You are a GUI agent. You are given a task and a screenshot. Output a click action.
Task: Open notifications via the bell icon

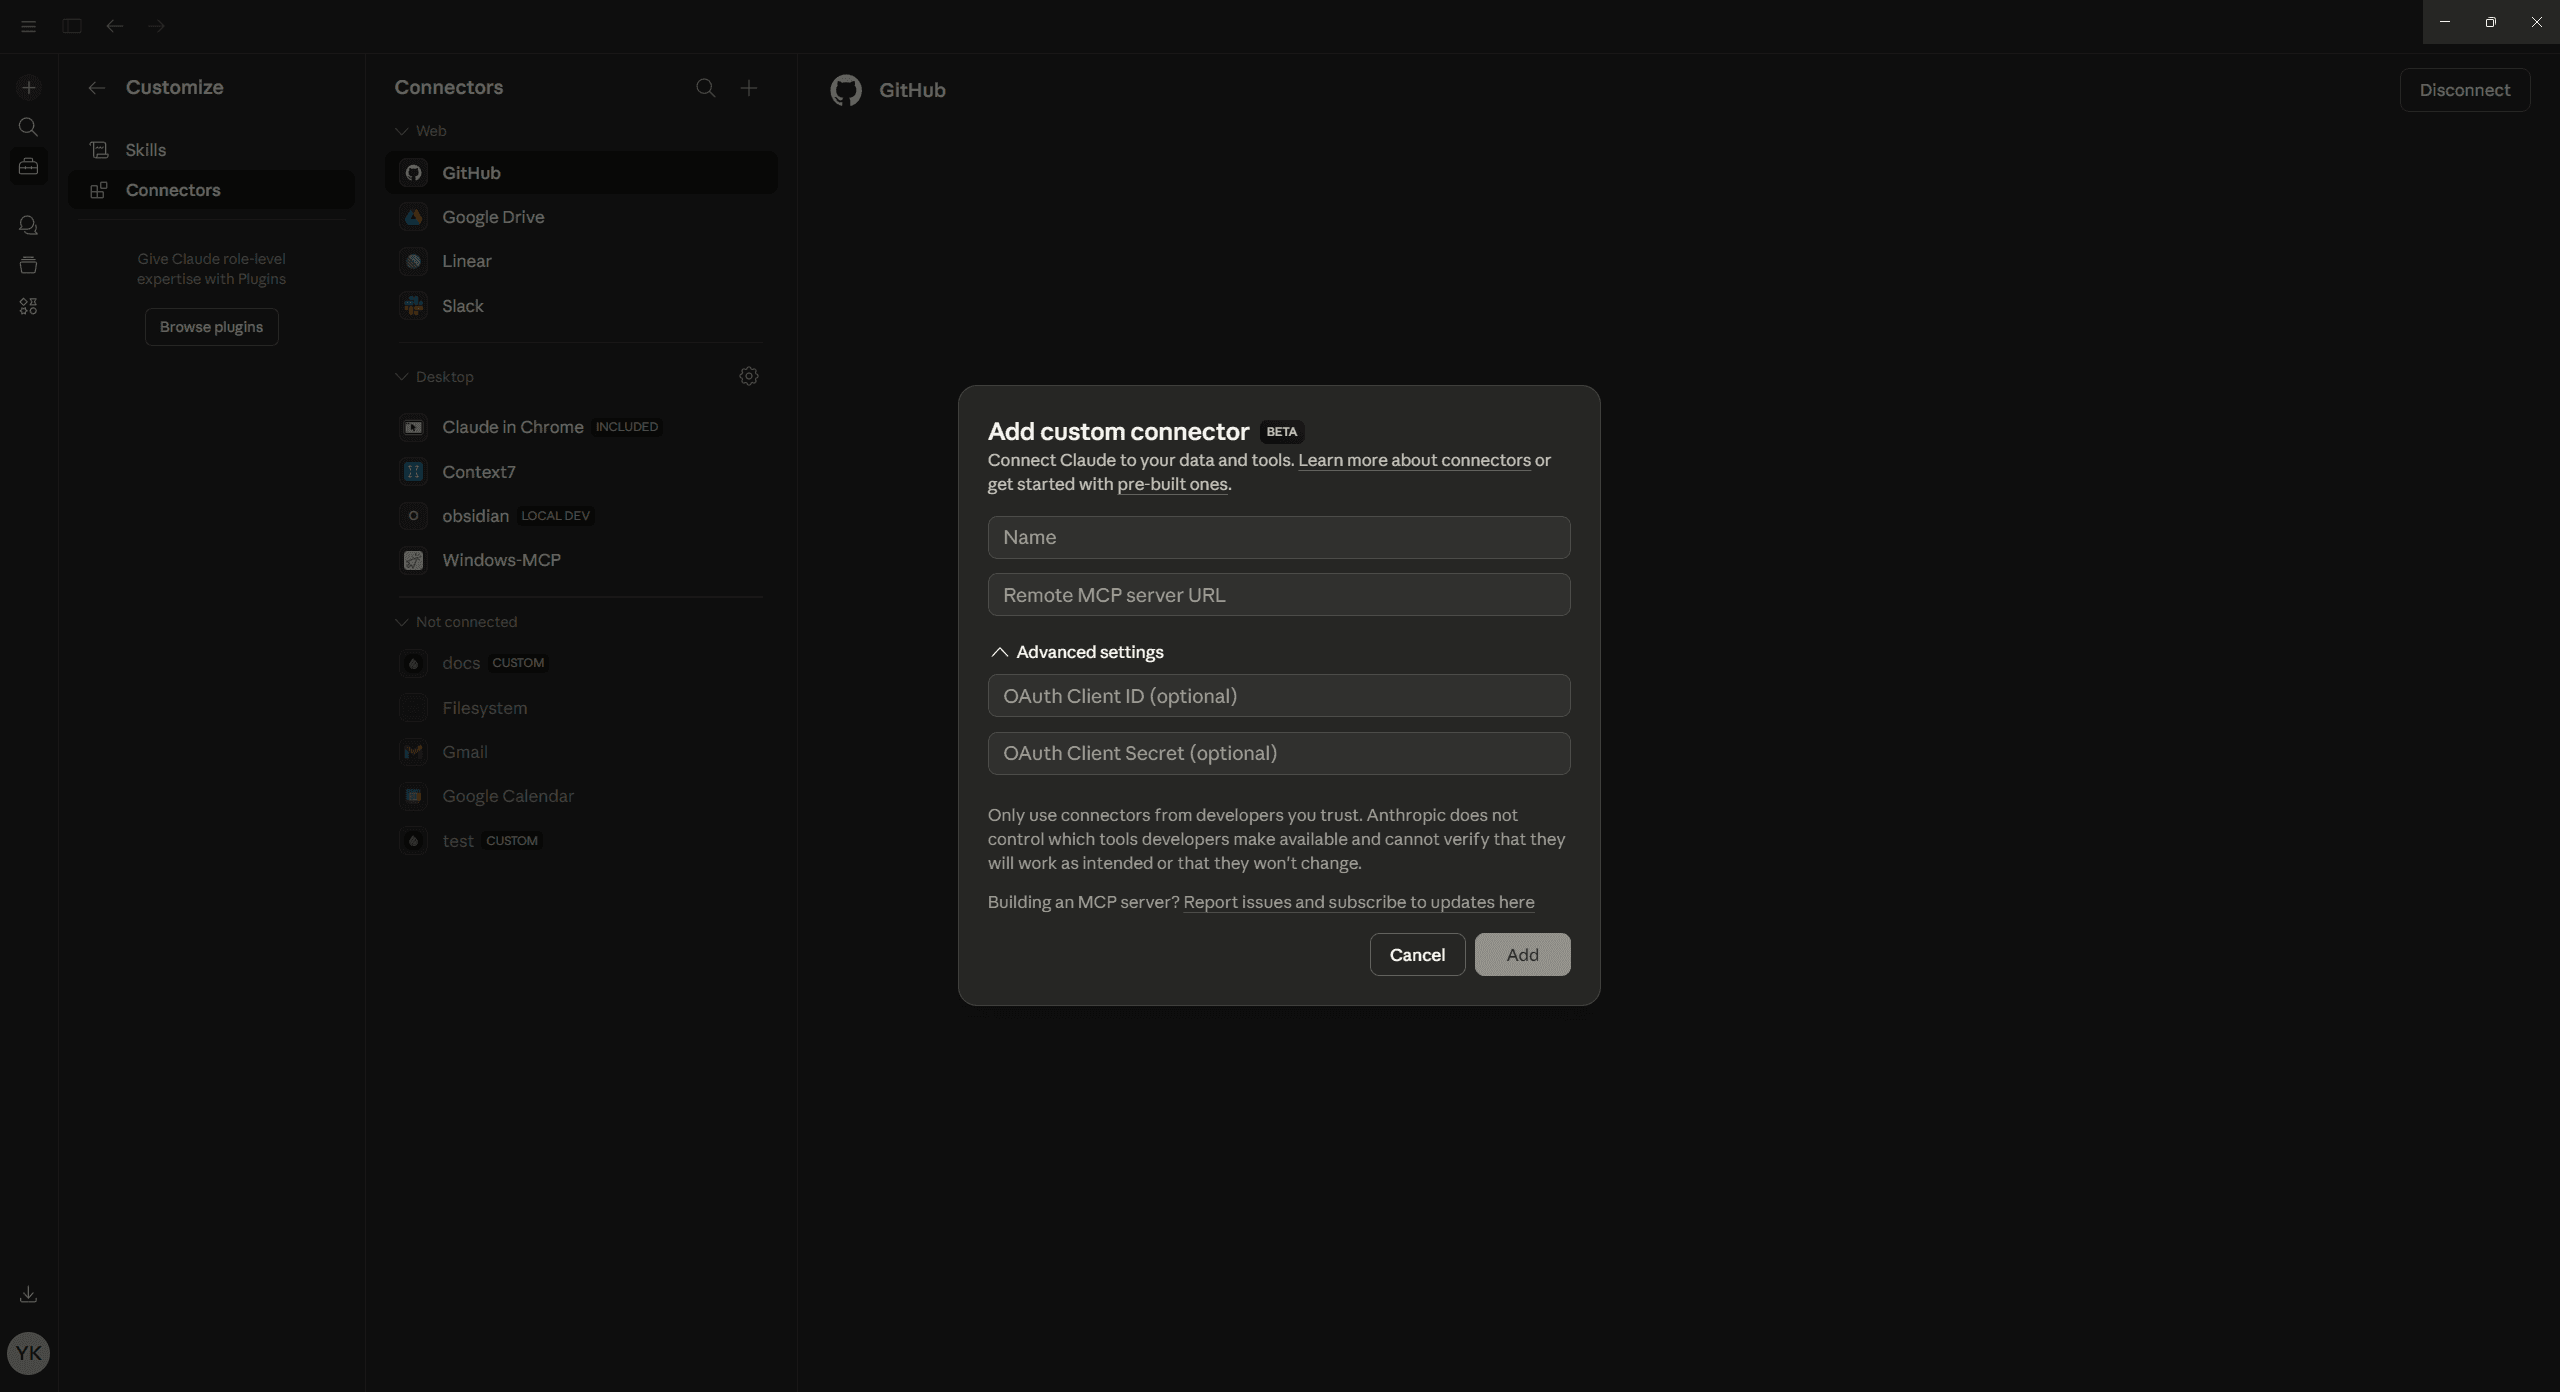29,225
